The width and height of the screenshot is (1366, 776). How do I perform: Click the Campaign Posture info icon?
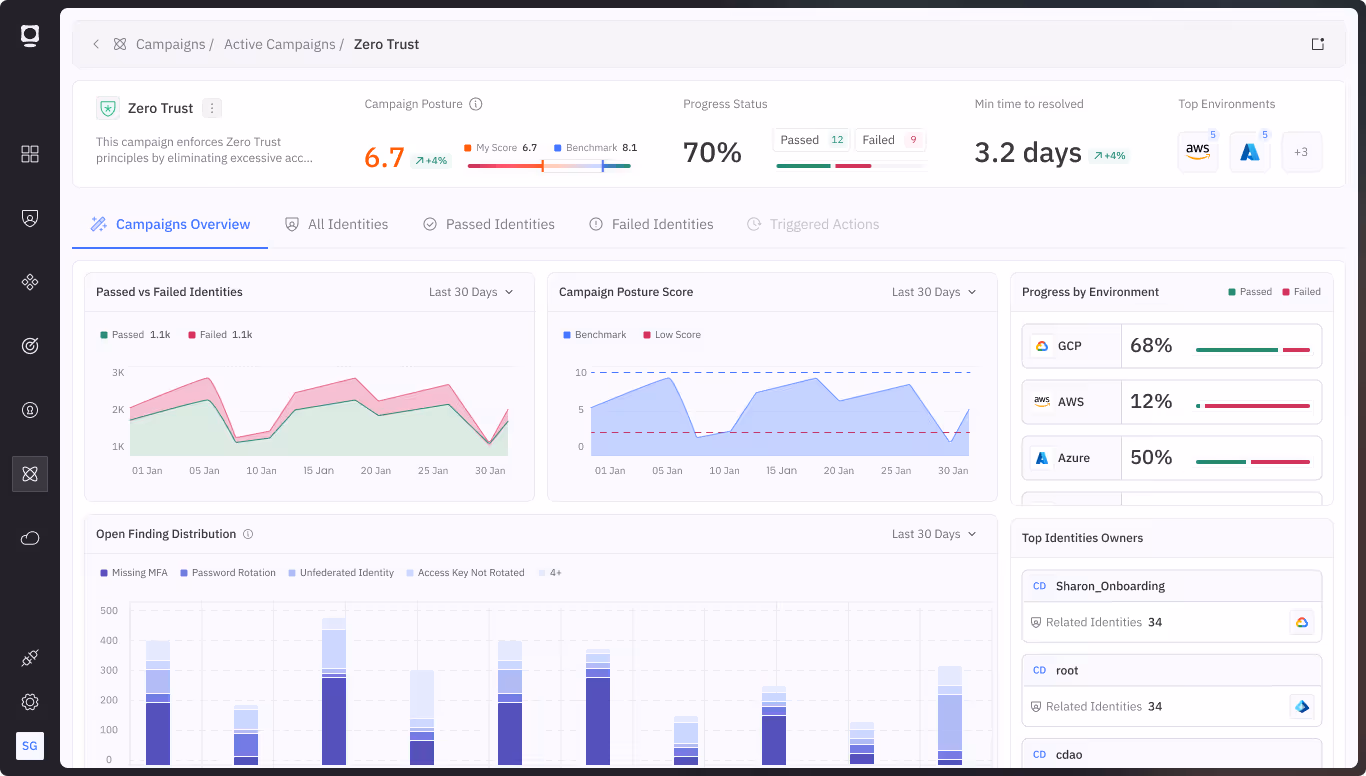[476, 104]
